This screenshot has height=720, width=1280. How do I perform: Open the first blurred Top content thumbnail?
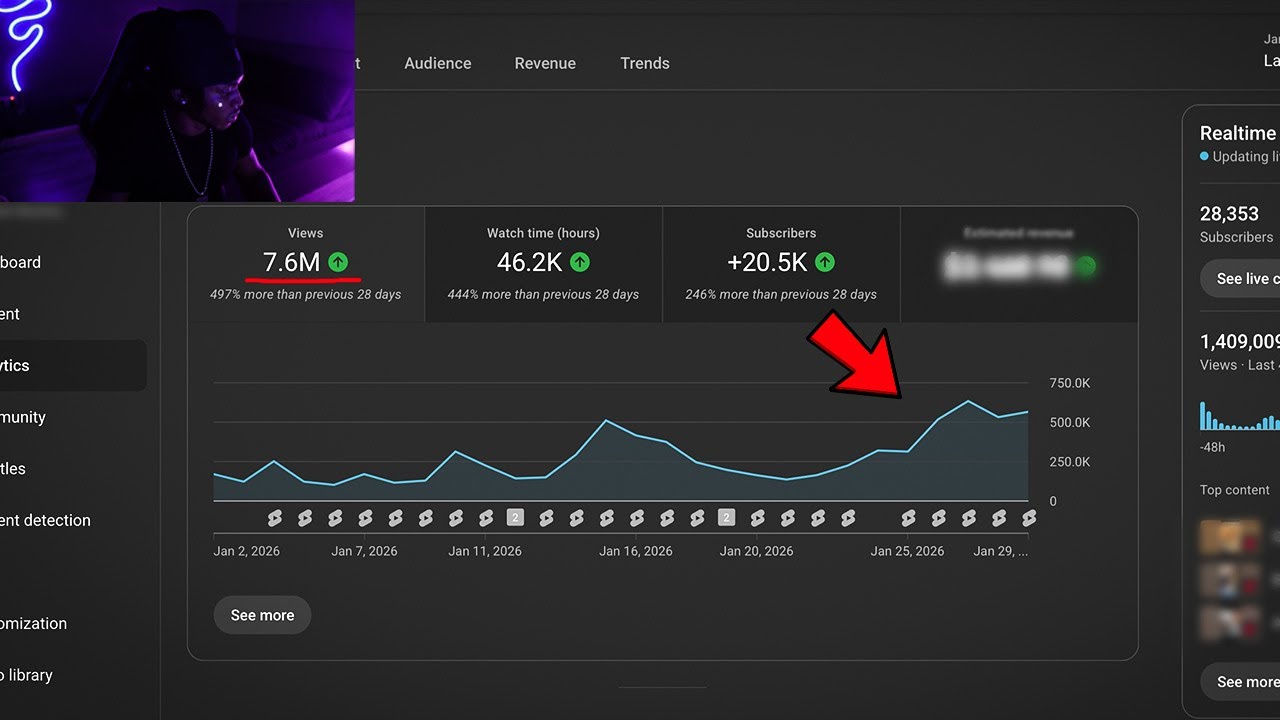[1229, 536]
